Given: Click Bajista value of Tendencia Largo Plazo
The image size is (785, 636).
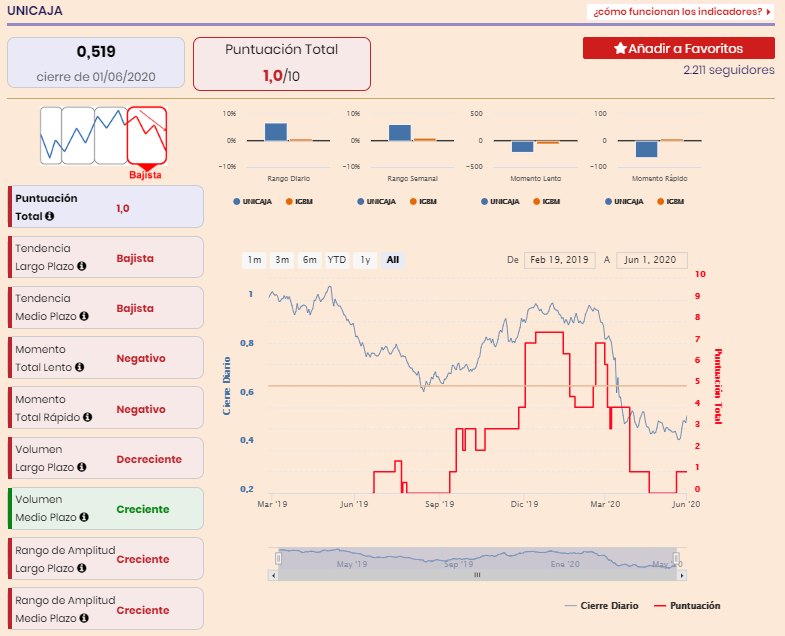Looking at the screenshot, I should click(135, 258).
